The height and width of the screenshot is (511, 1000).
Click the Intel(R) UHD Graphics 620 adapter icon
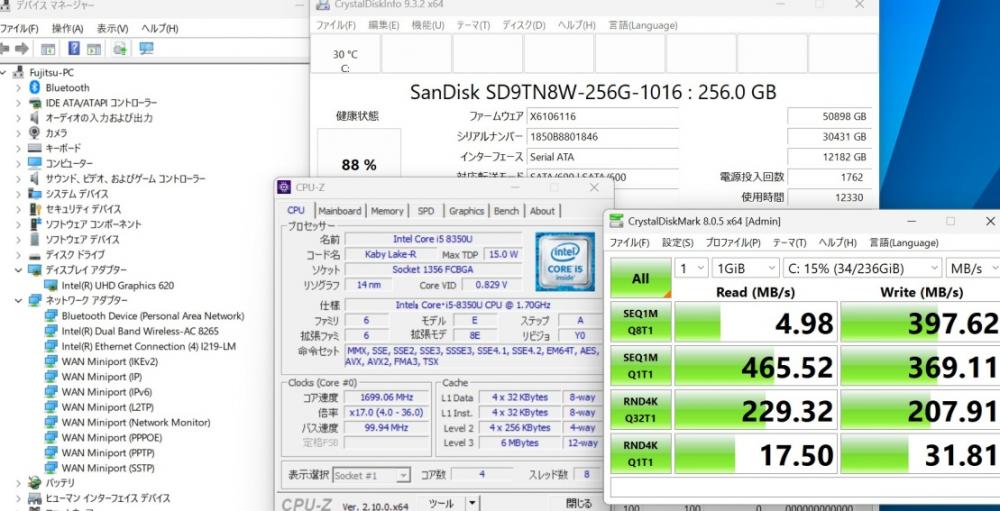51,285
